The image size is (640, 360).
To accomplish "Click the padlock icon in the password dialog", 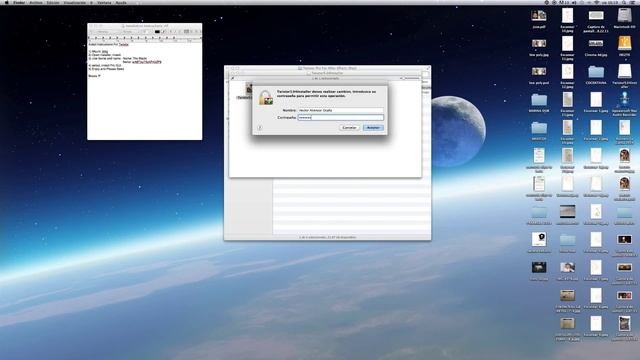I will click(266, 98).
